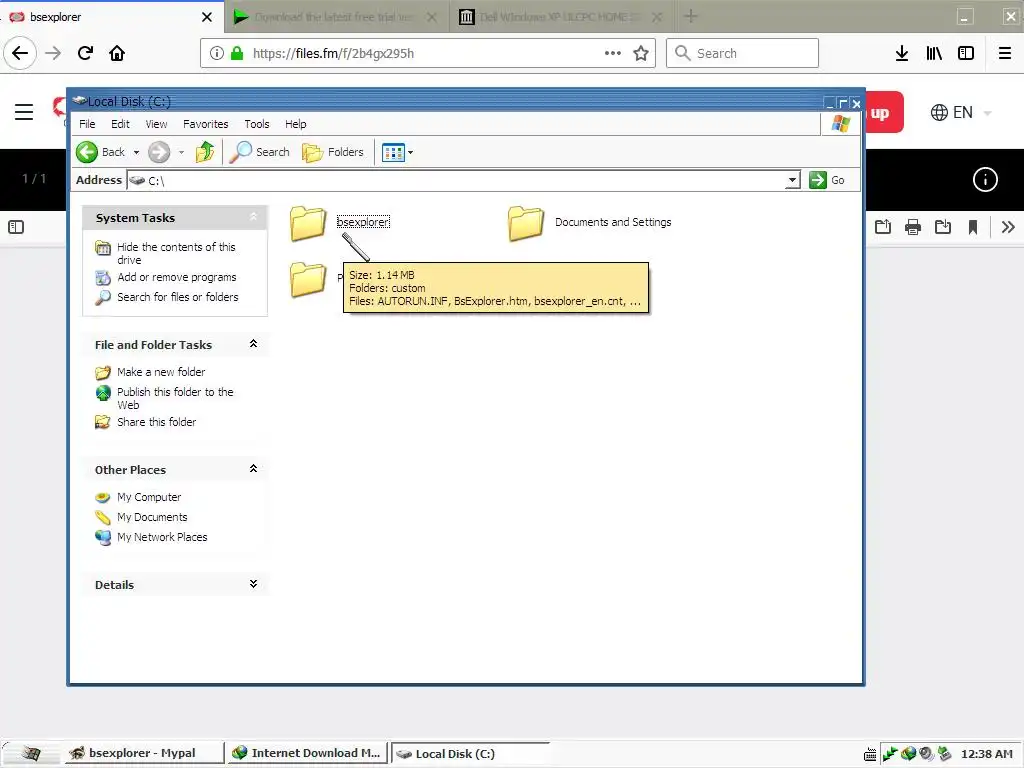The width and height of the screenshot is (1024, 768).
Task: Bookmark this page with the star icon
Action: click(x=641, y=54)
